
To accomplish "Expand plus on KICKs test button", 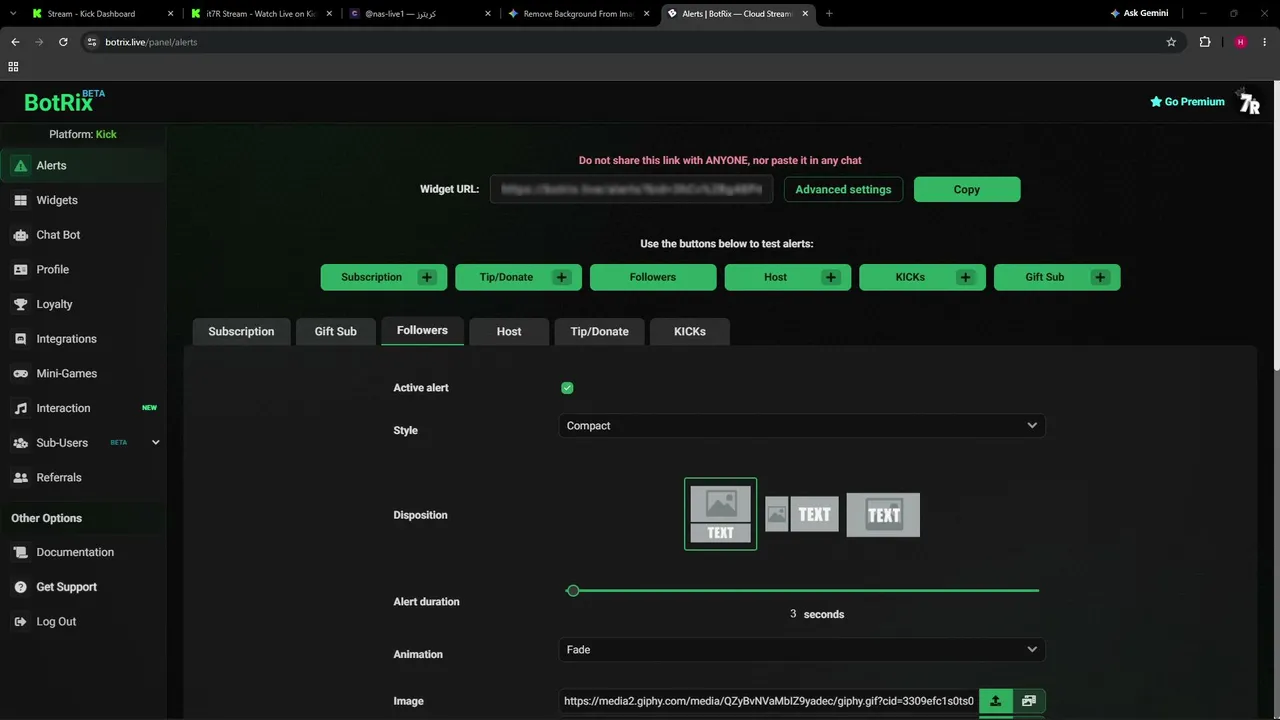I will point(965,277).
